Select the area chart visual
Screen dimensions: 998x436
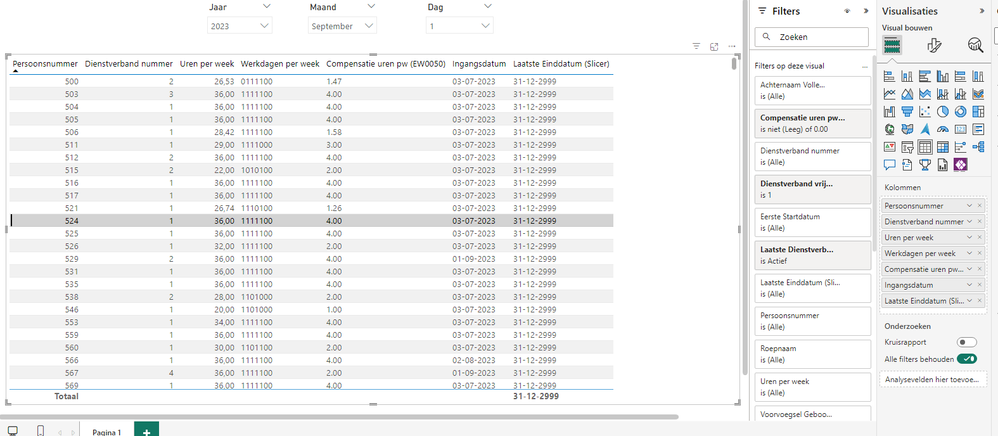coord(908,94)
